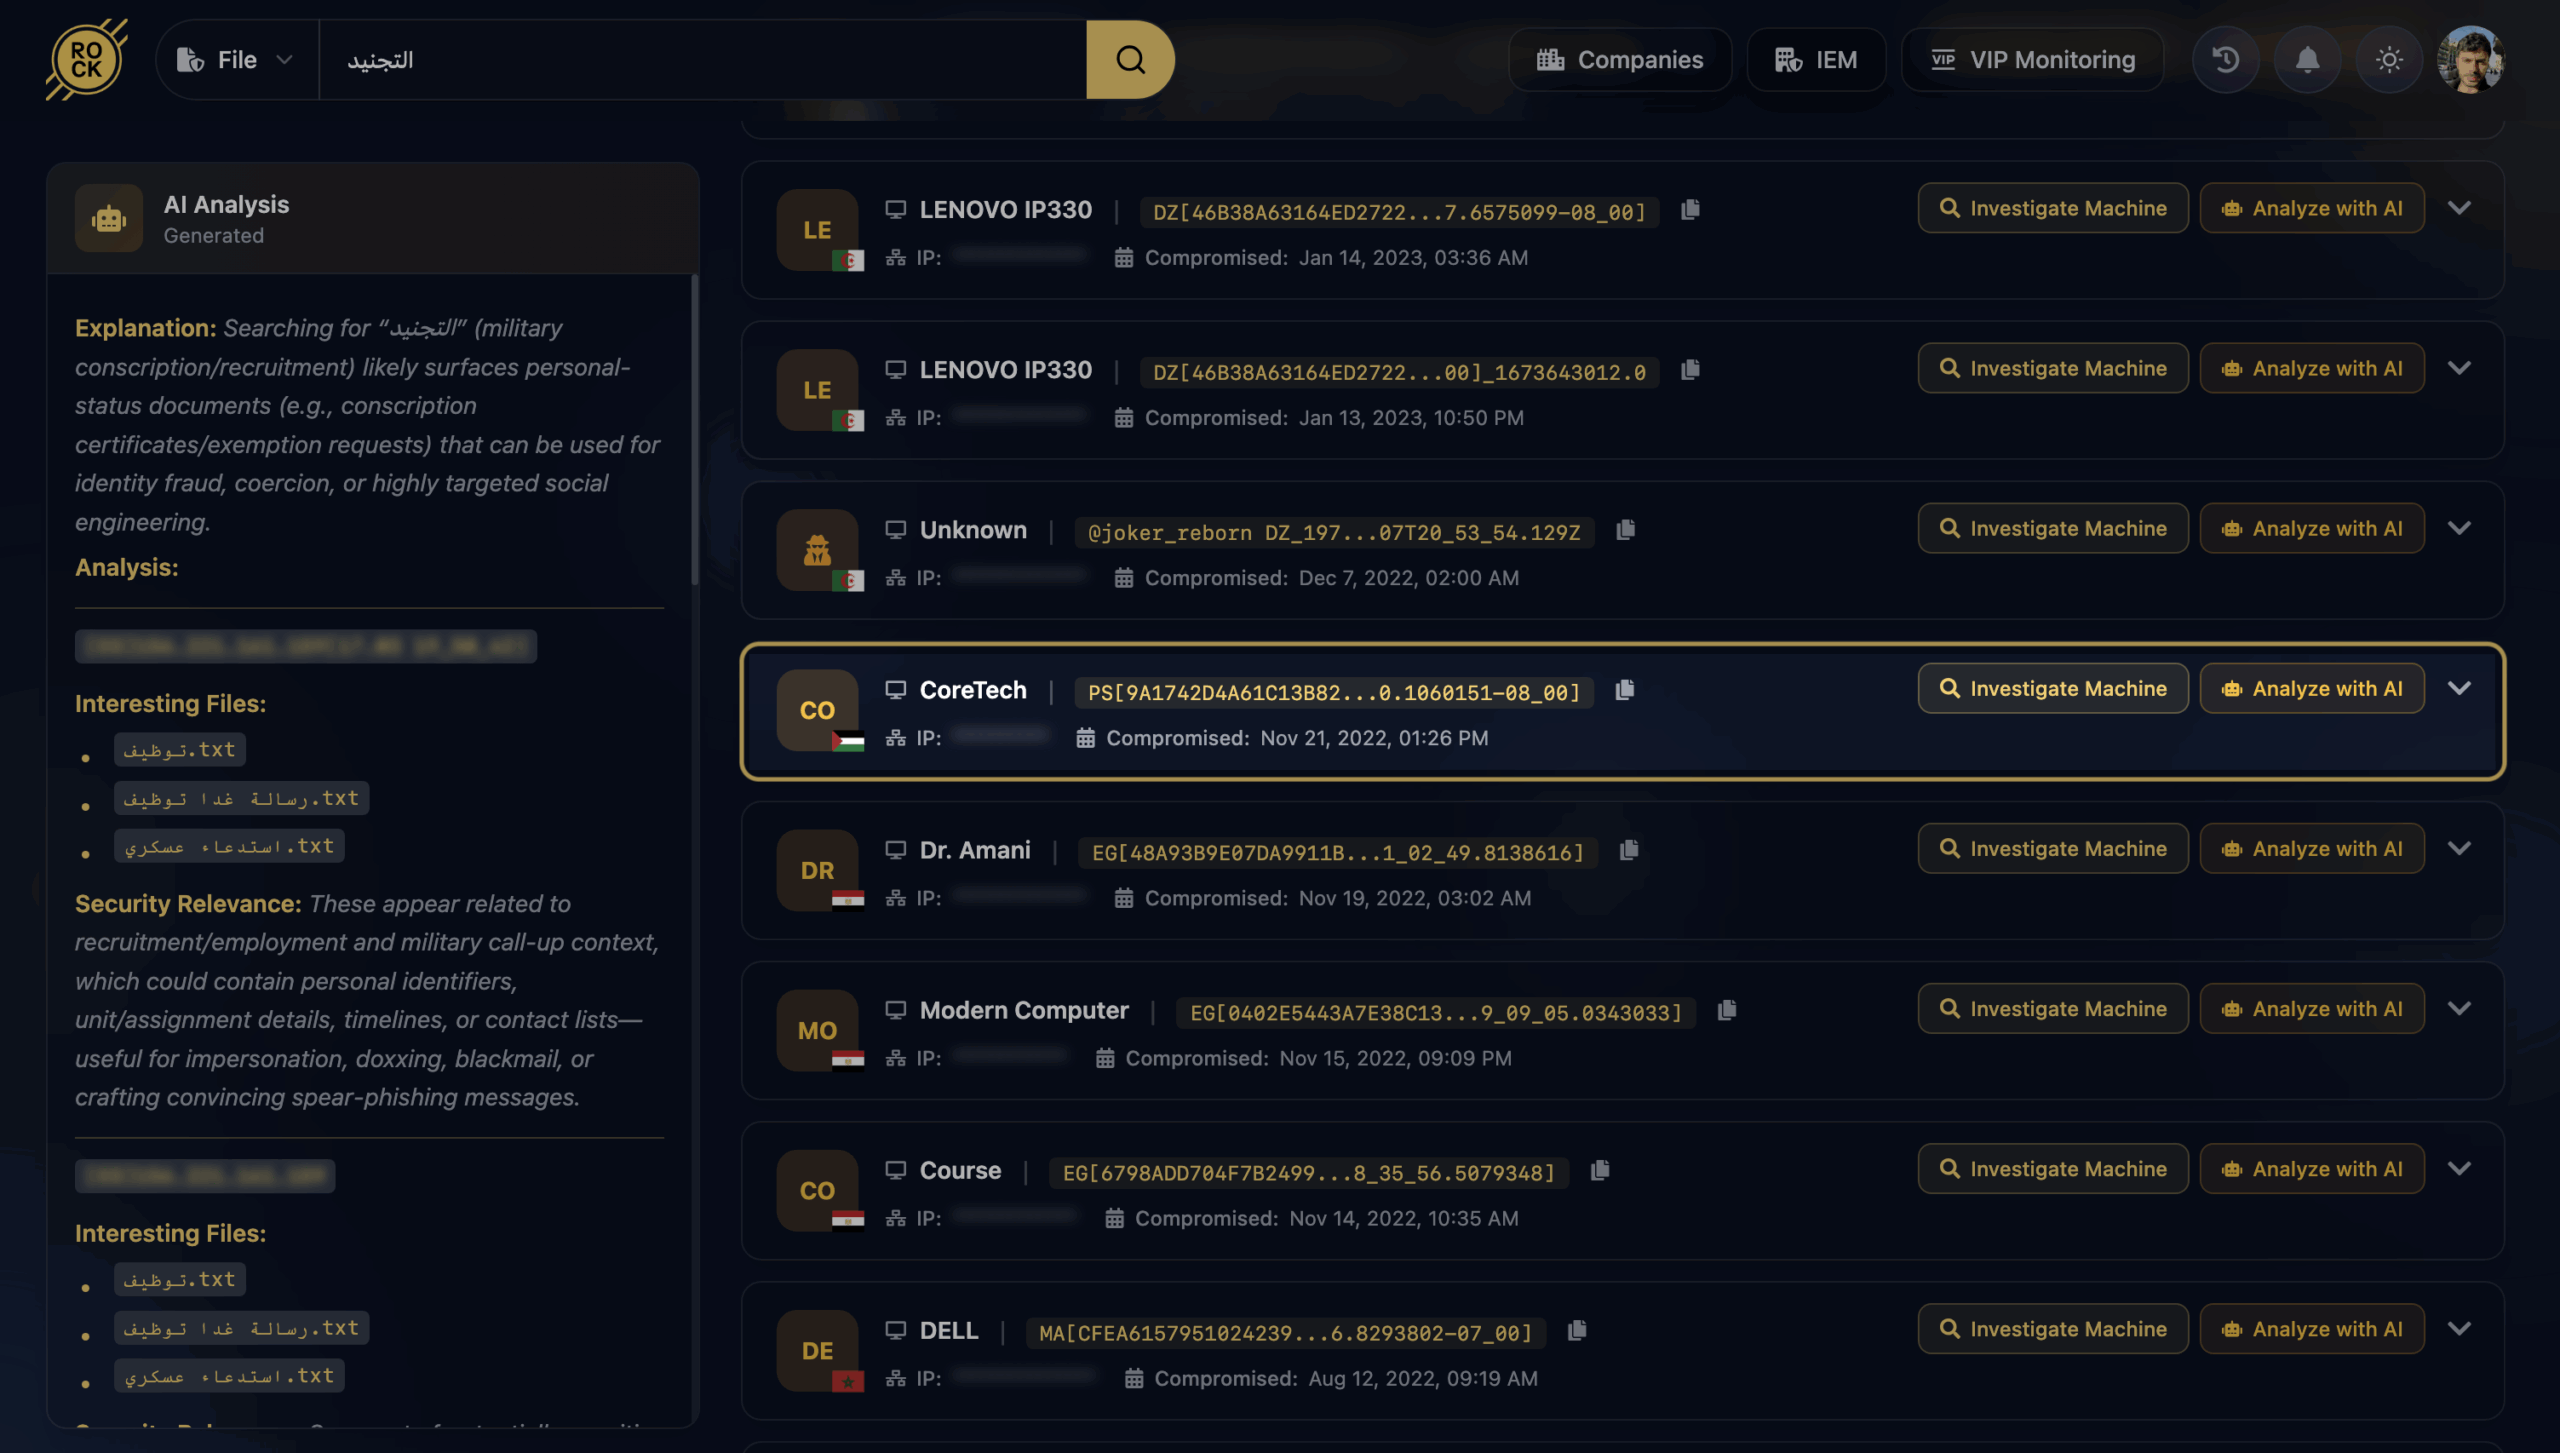This screenshot has width=2560, height=1453.
Task: Investigate Machine for Dr. Amani
Action: point(2053,848)
